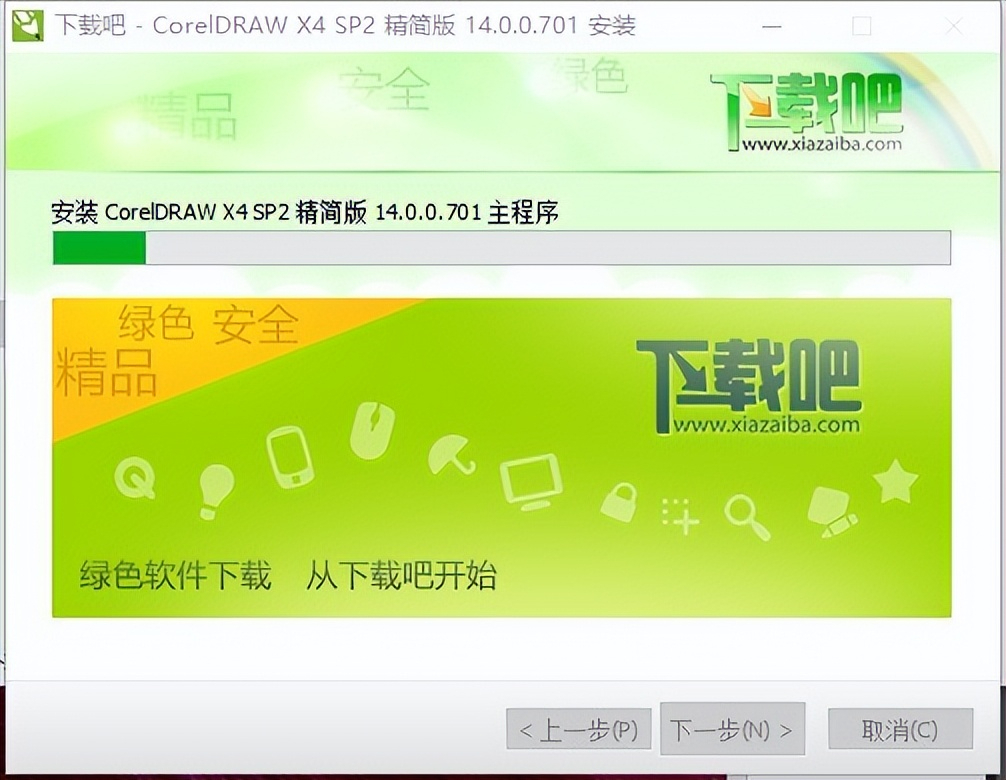
Task: Click the installation progress bar
Action: tap(502, 248)
